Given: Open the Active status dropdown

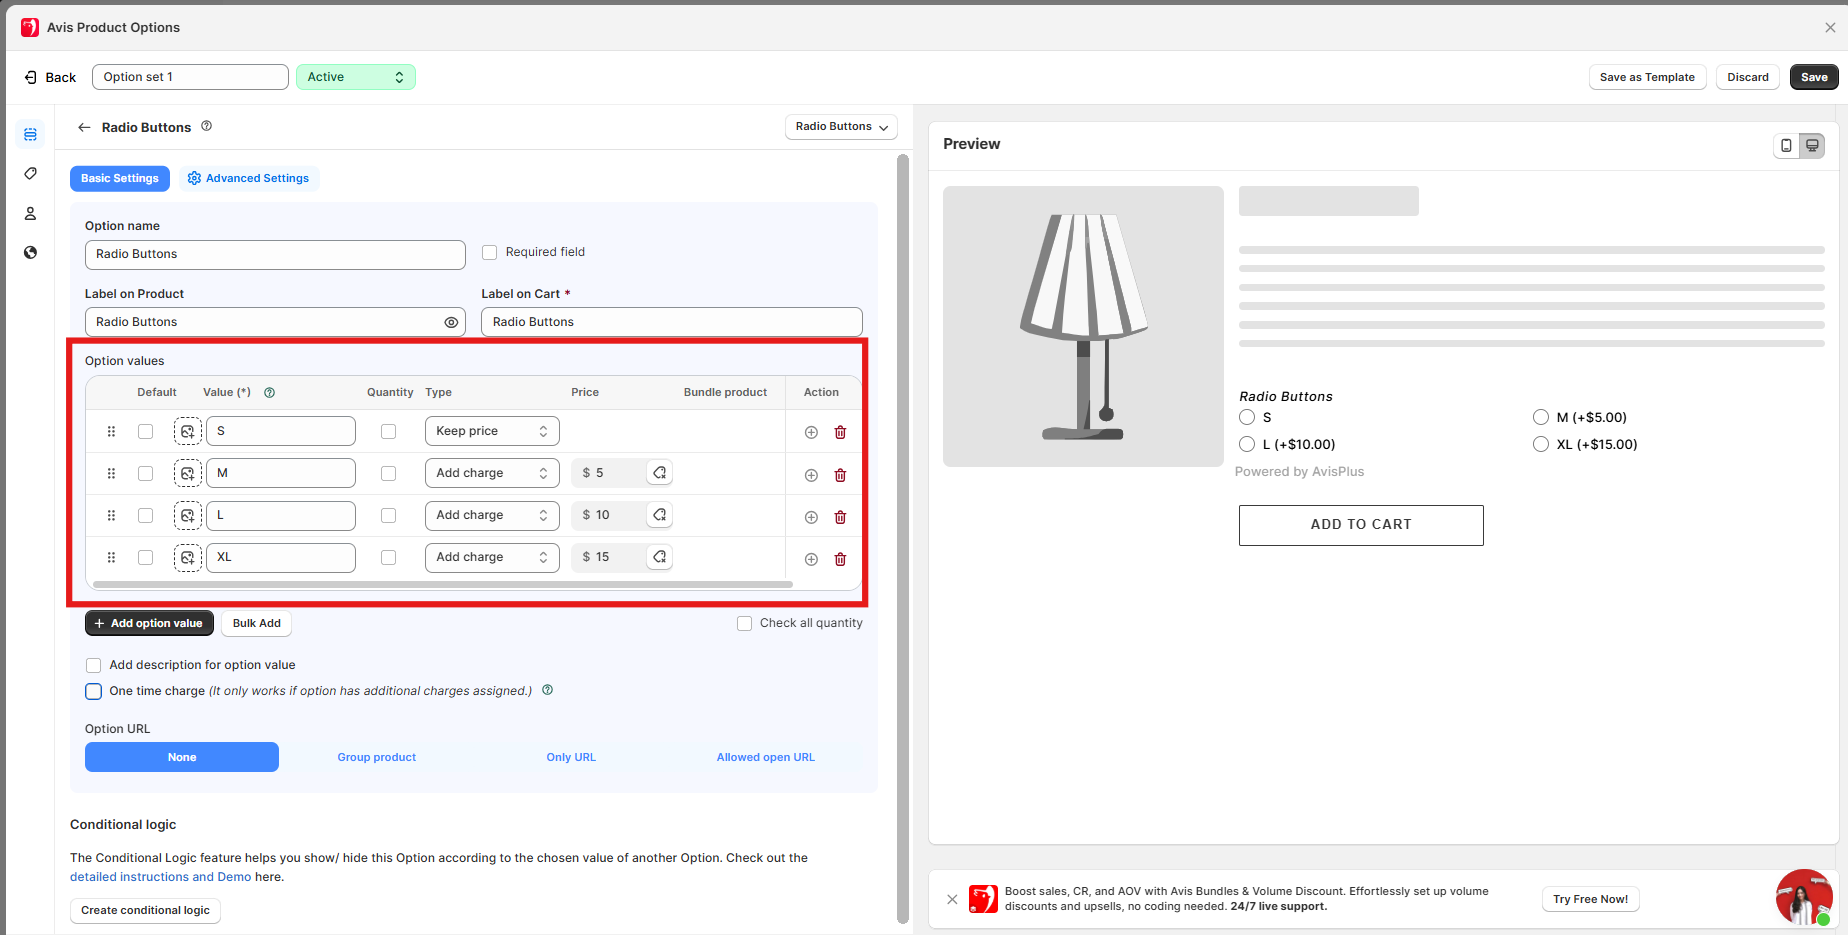Looking at the screenshot, I should (x=355, y=77).
